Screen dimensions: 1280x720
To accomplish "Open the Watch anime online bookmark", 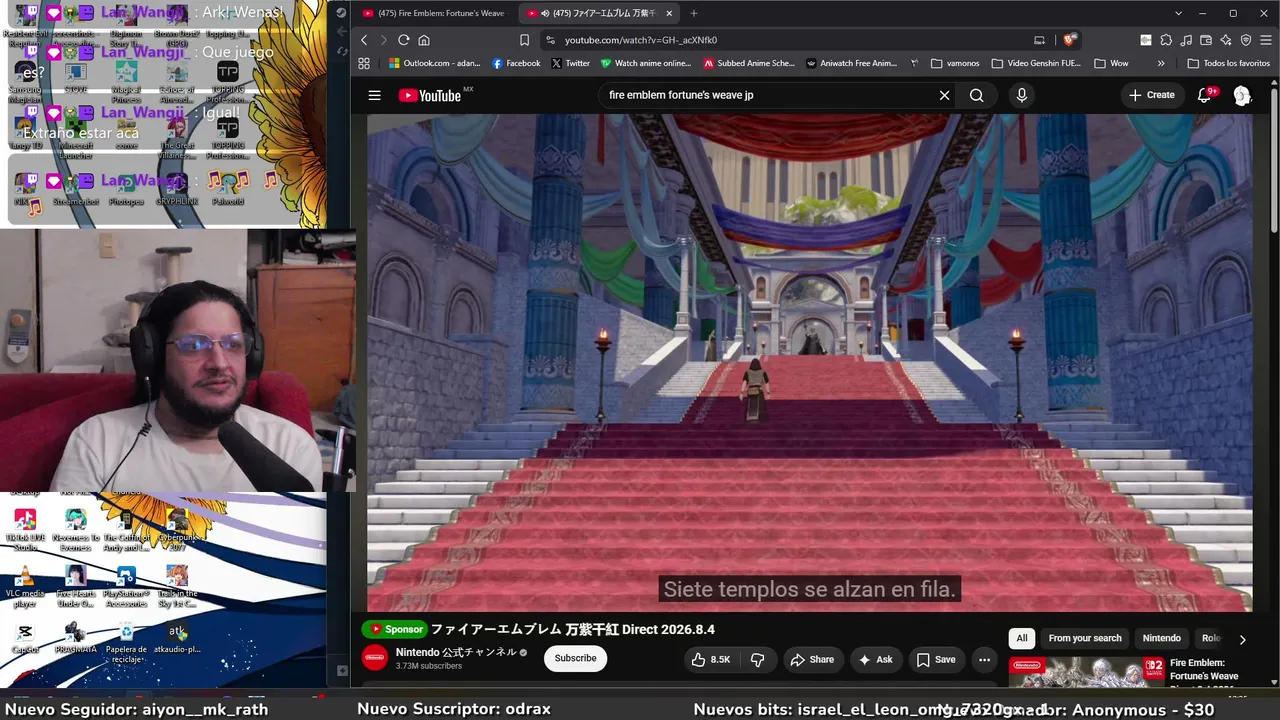I will [646, 63].
